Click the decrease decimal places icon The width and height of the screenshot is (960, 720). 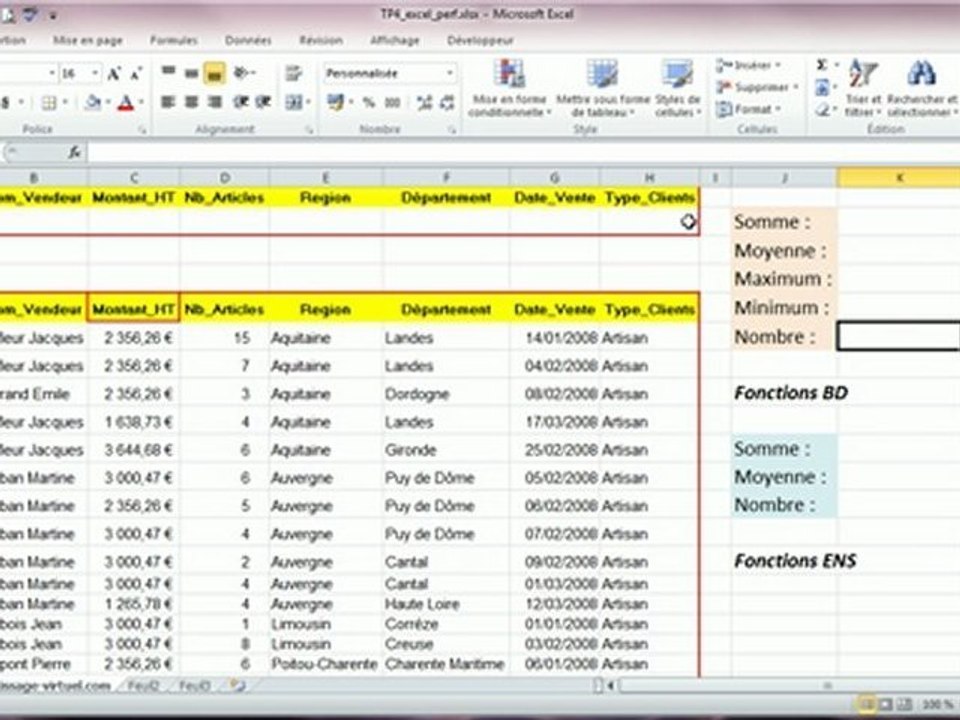pos(447,103)
